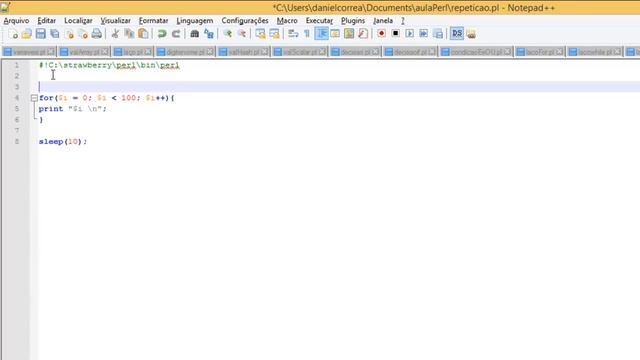Open the Arquivo menu
The height and width of the screenshot is (360, 640).
(16, 20)
